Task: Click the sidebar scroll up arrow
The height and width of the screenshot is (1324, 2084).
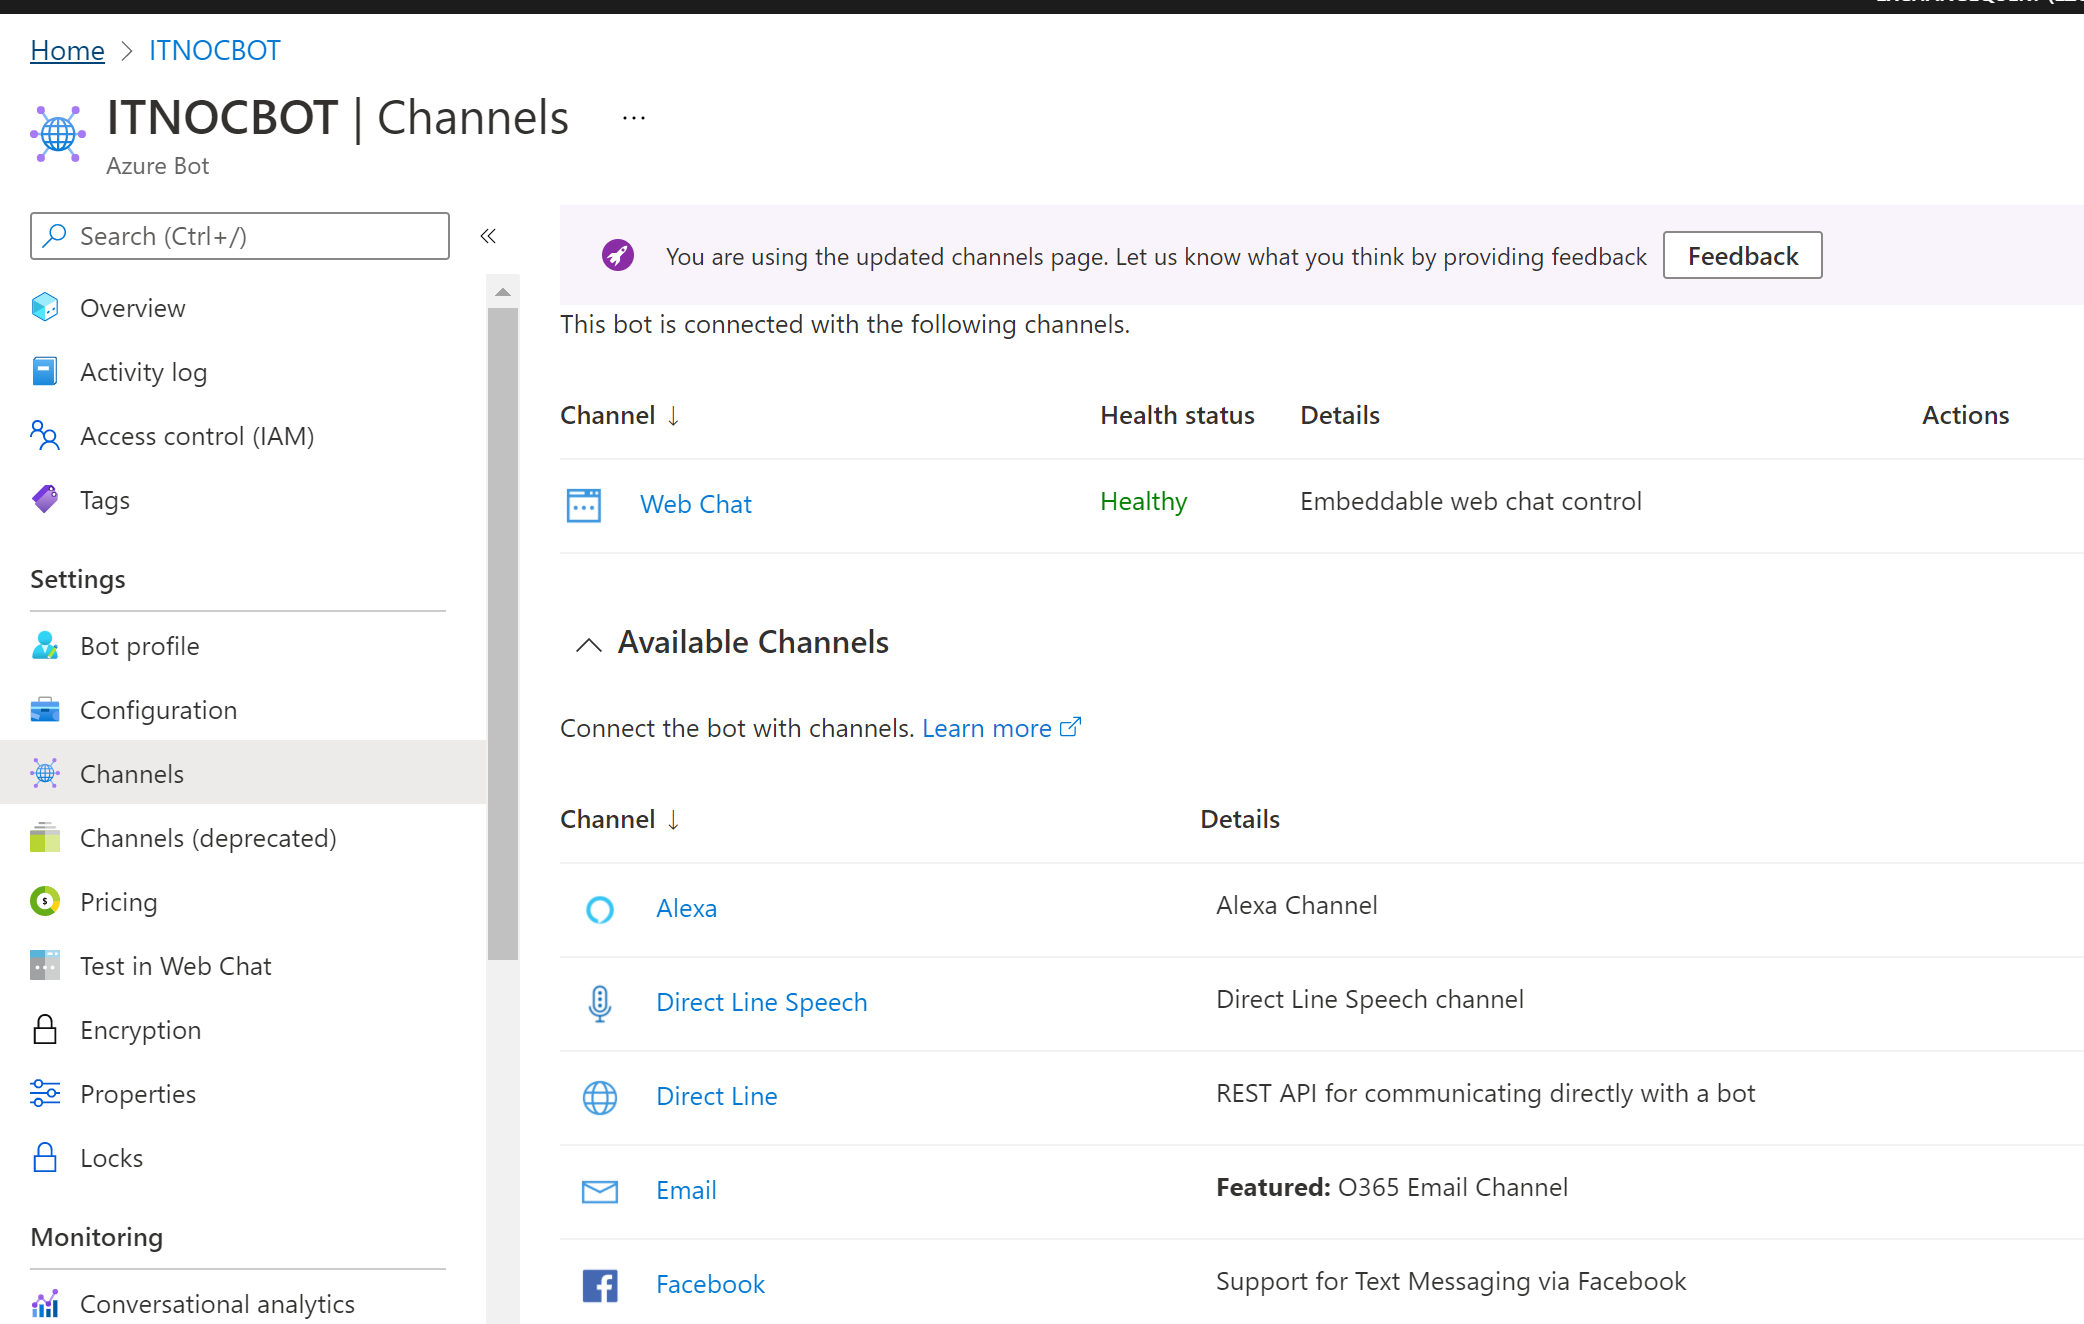Action: [x=503, y=292]
